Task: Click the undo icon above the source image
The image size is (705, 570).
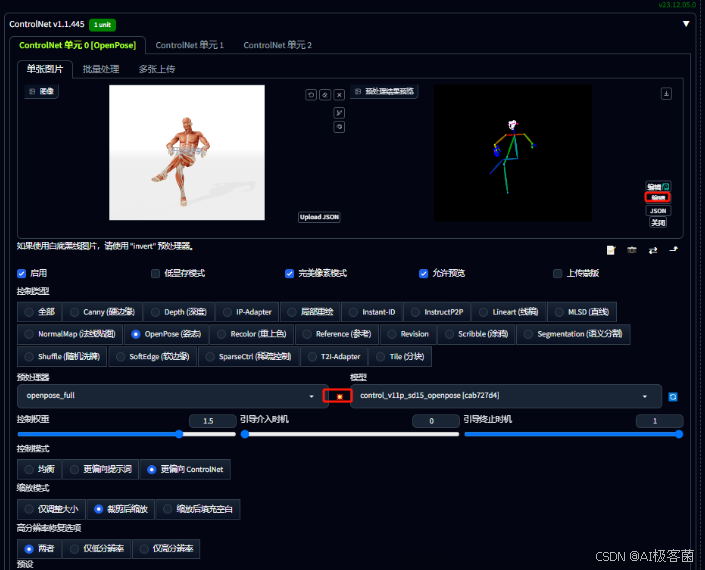Action: (311, 95)
